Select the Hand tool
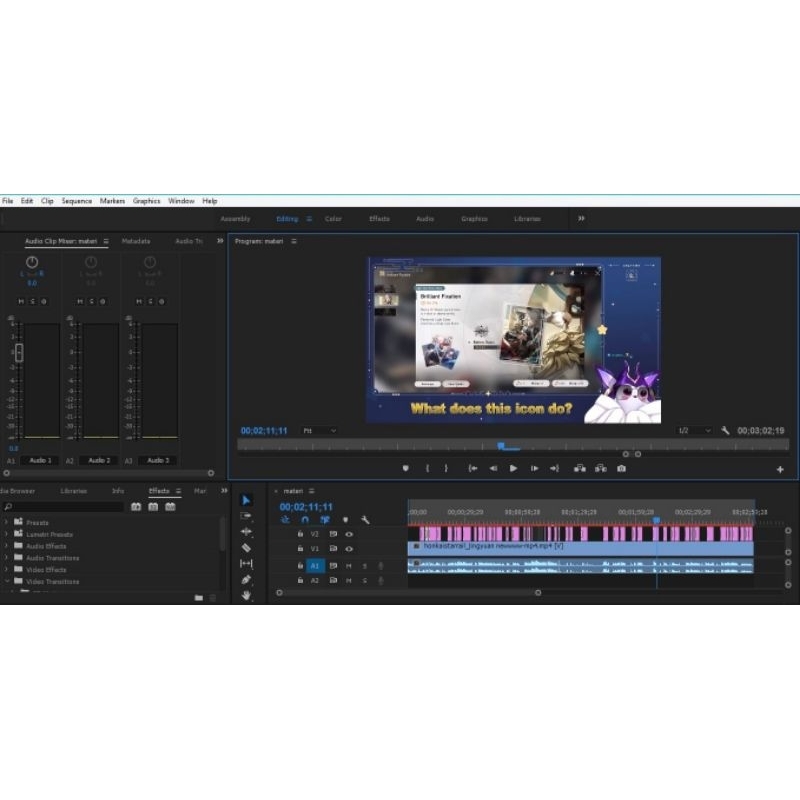Image resolution: width=800 pixels, height=800 pixels. [x=246, y=595]
